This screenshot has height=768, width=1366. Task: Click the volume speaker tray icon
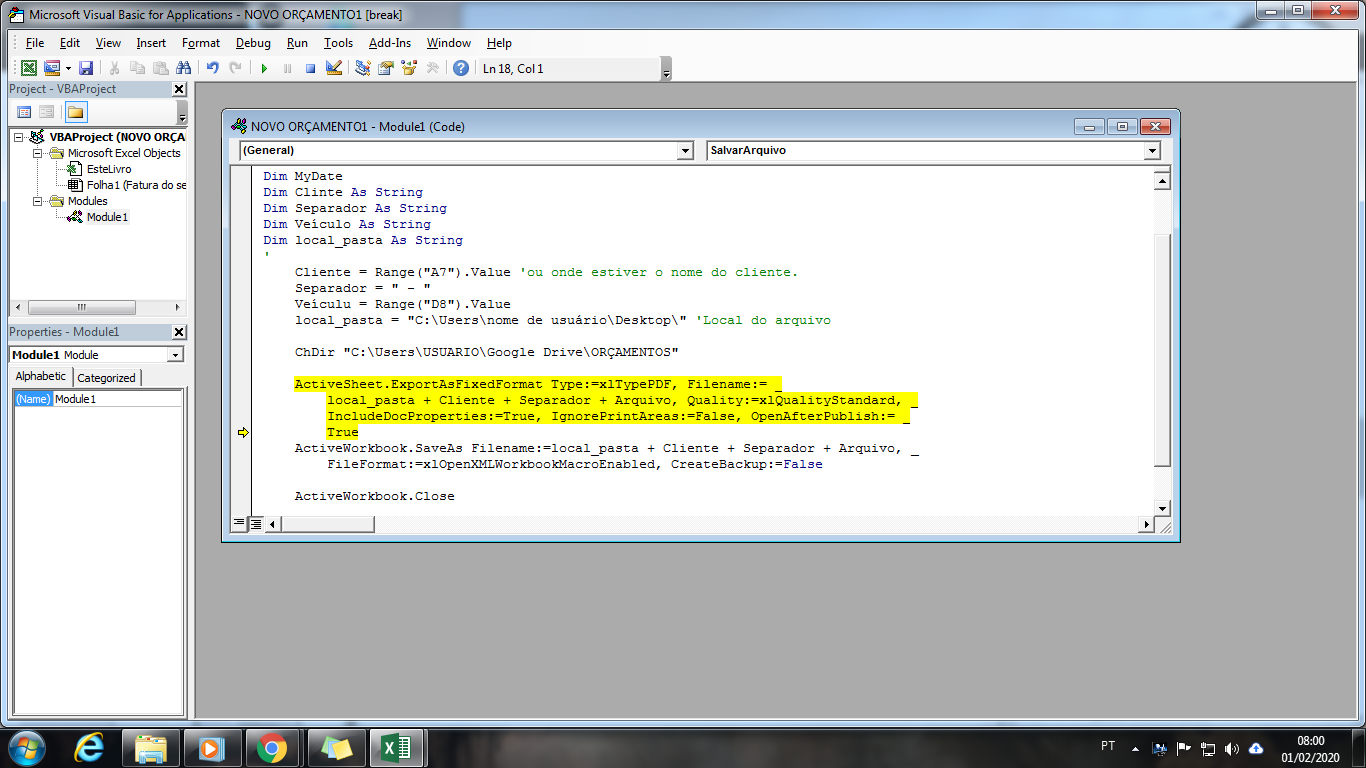coord(1231,748)
